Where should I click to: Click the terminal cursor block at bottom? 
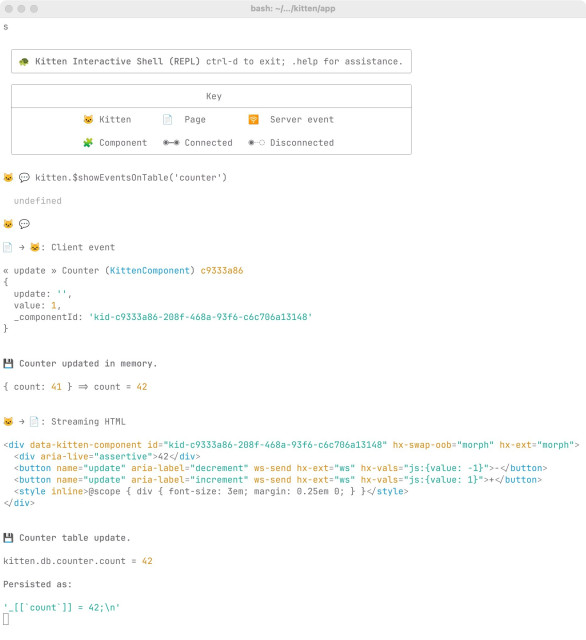point(6,619)
